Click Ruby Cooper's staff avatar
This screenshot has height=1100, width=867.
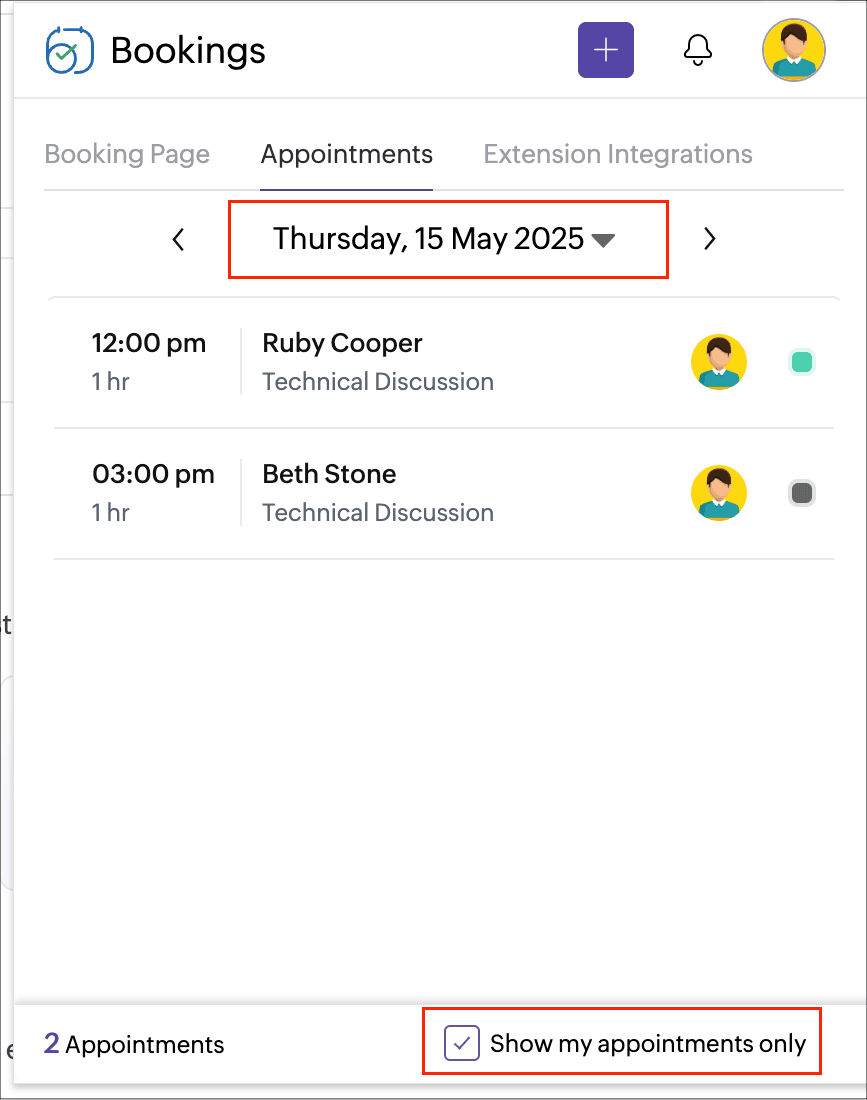point(718,362)
